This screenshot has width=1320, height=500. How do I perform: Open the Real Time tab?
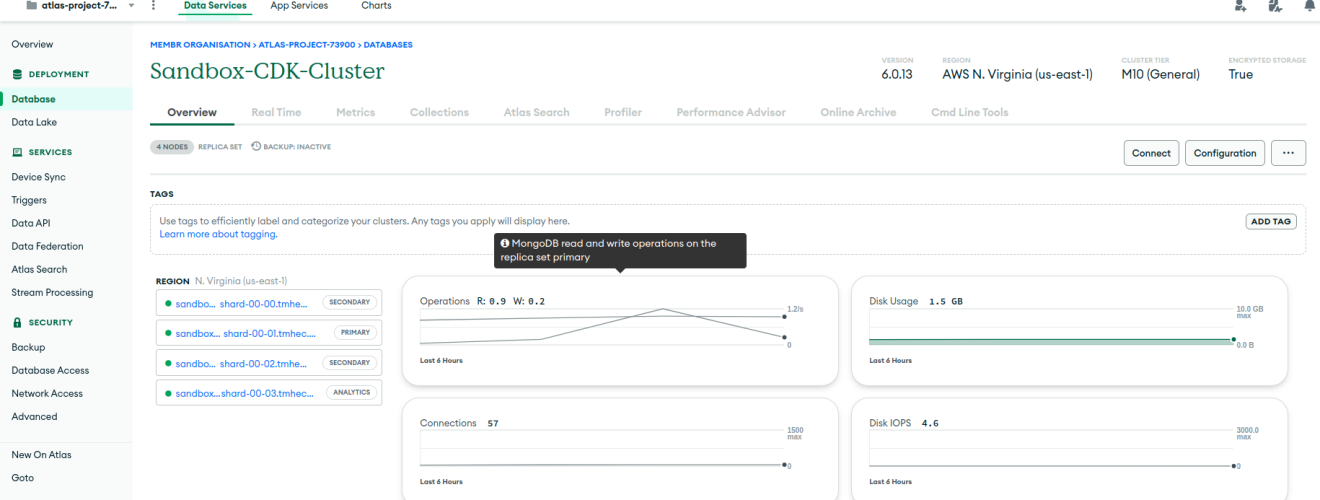[276, 112]
